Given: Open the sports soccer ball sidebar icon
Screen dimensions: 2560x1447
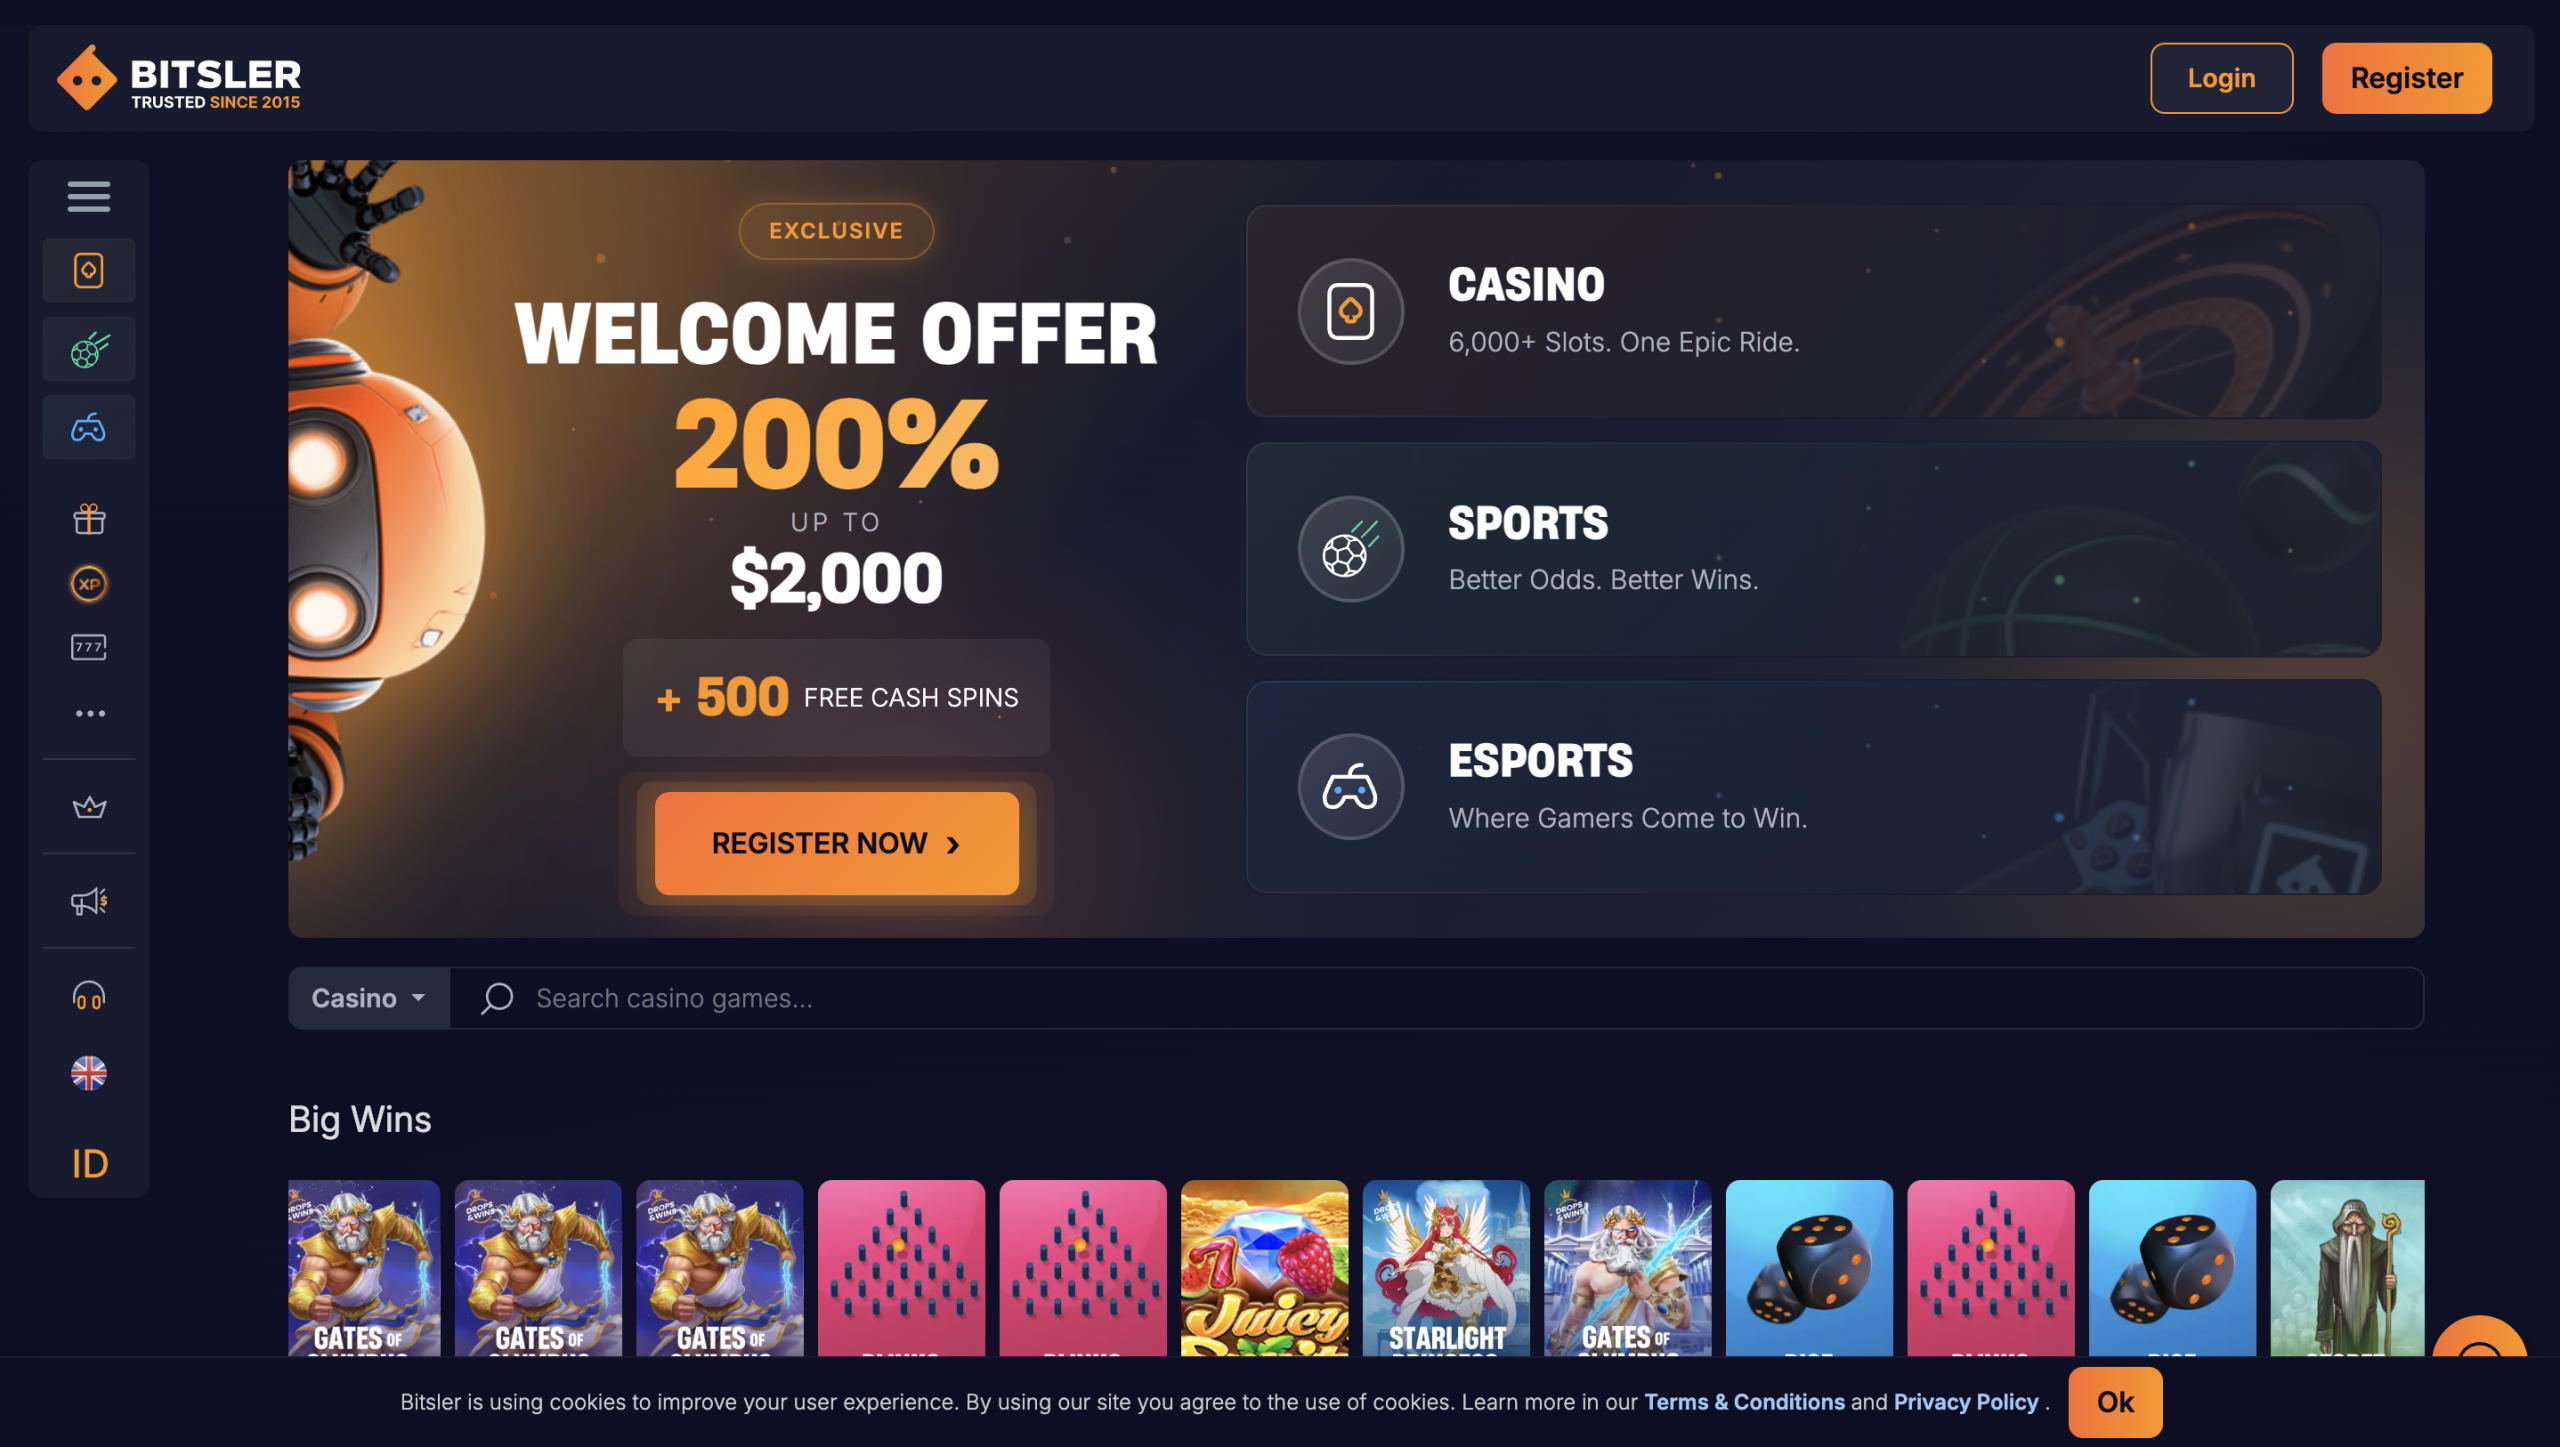Looking at the screenshot, I should 88,349.
